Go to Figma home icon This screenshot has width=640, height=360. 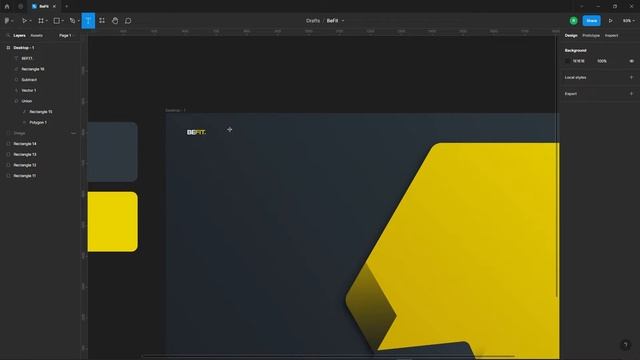click(7, 6)
